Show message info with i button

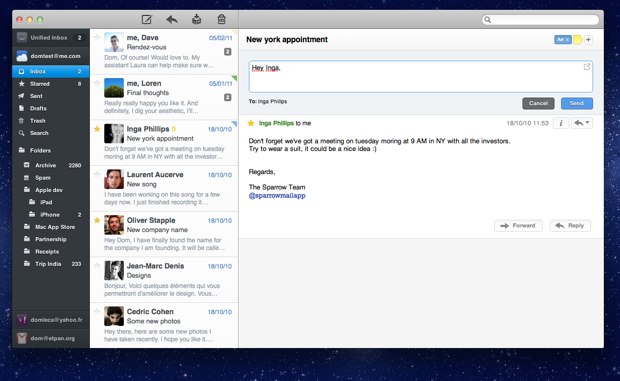[561, 123]
